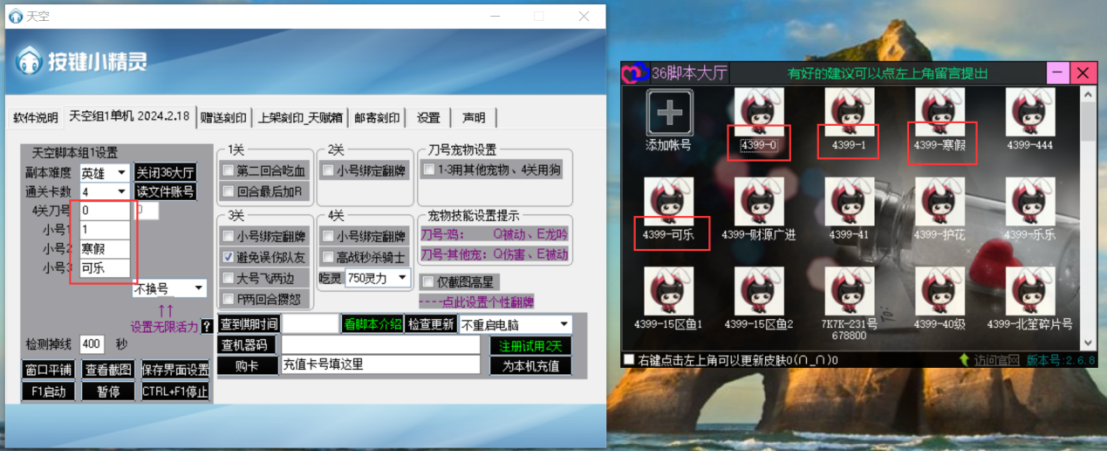Enable 第二回合吃血 checkbox

(x=229, y=170)
